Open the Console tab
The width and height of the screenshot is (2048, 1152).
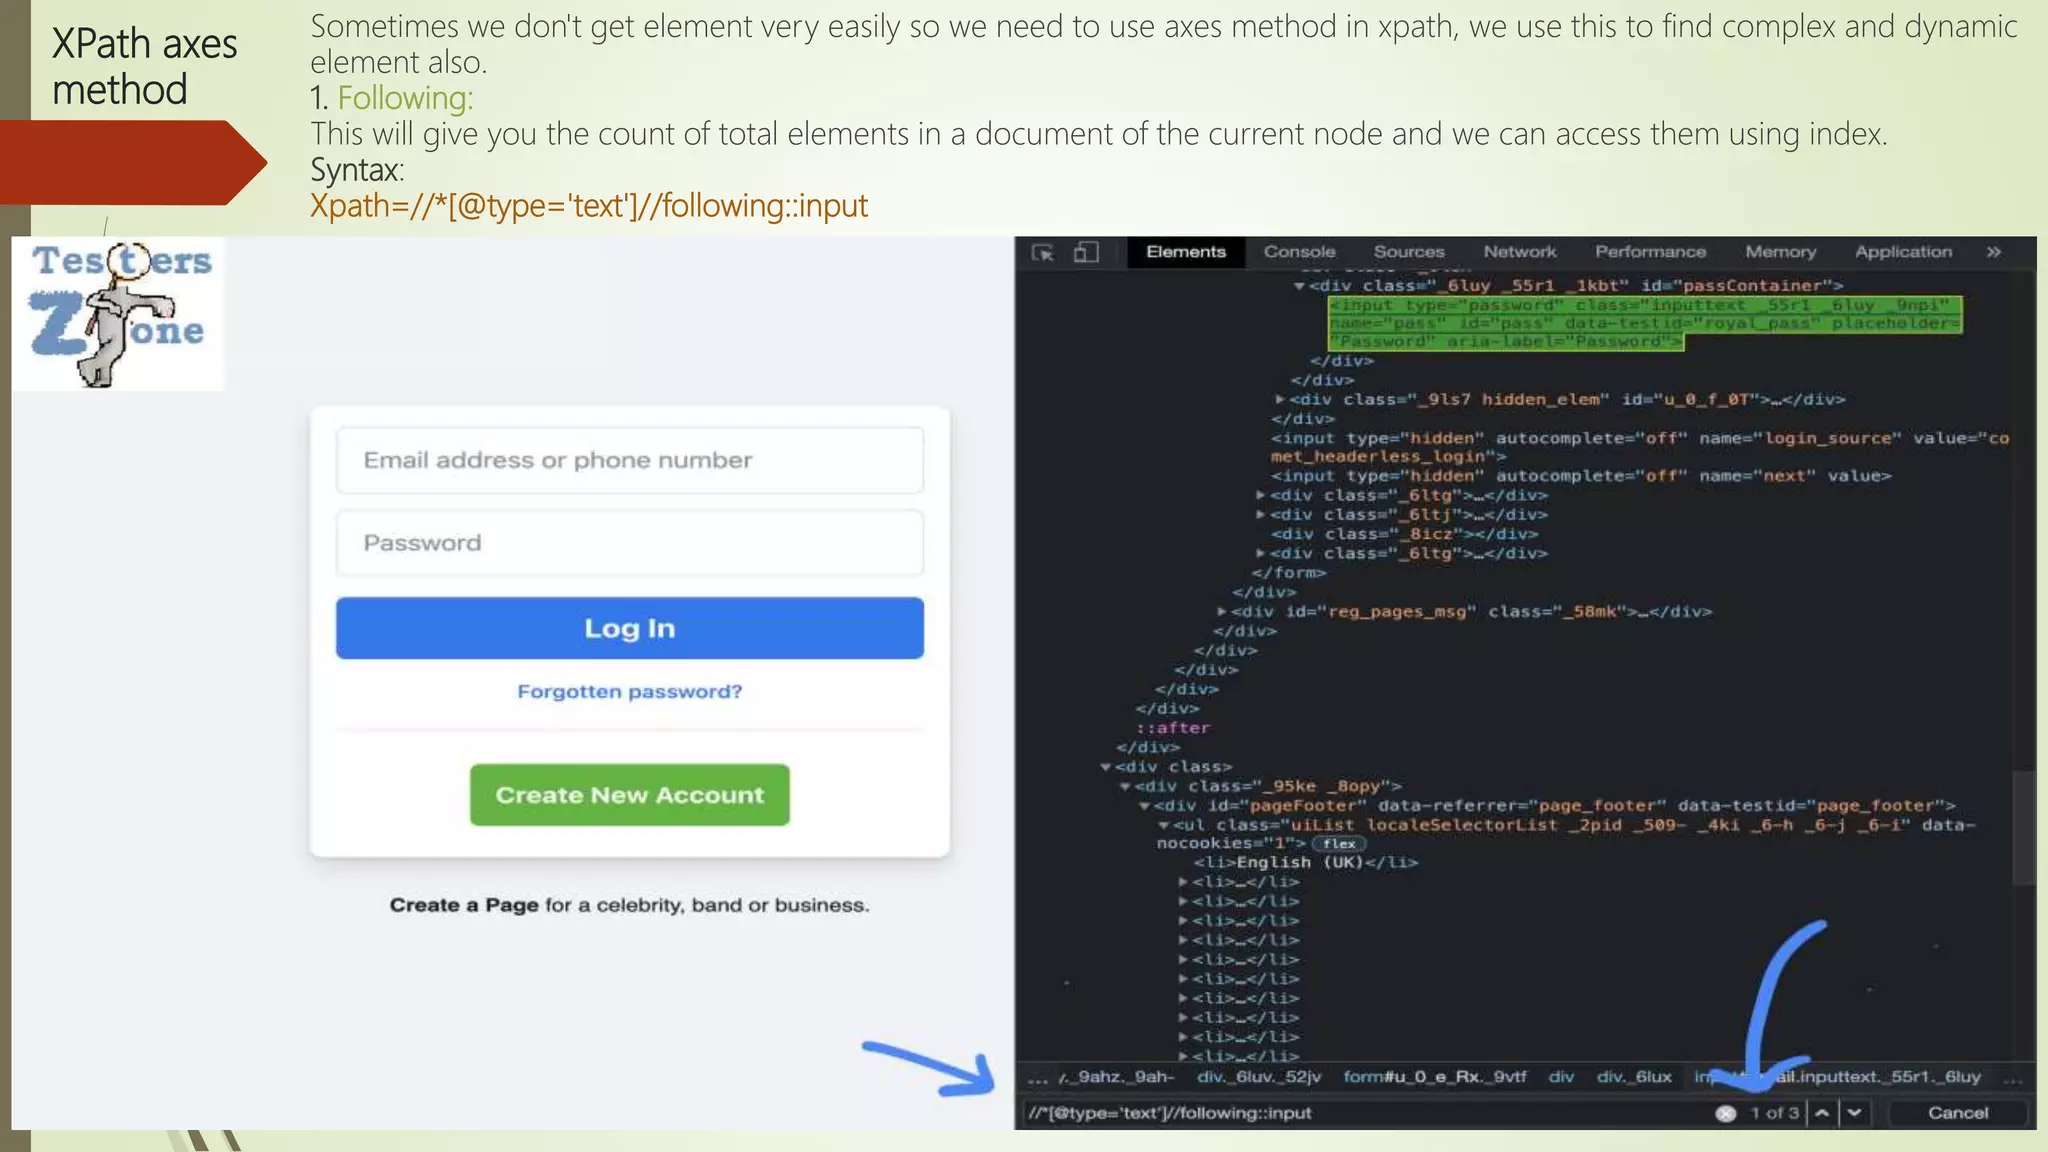coord(1299,252)
